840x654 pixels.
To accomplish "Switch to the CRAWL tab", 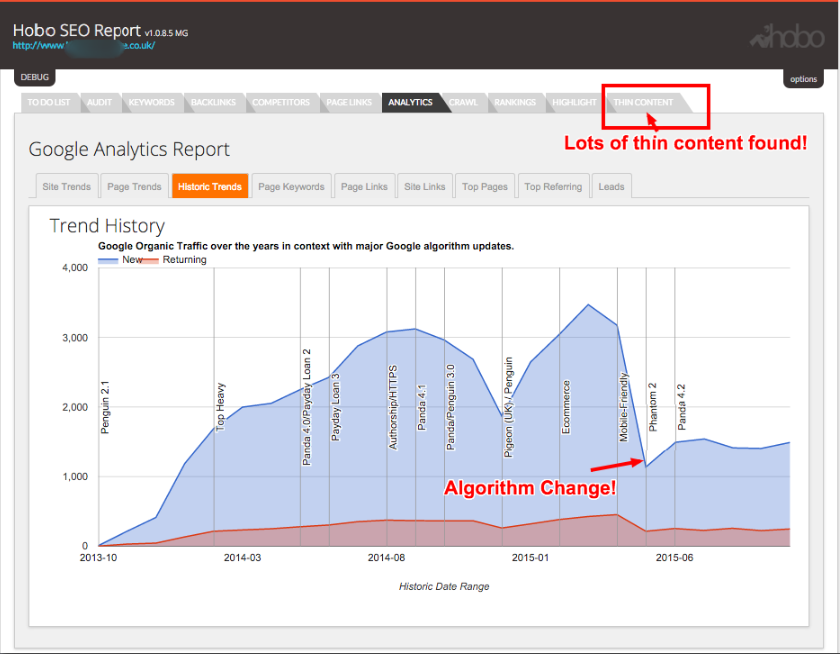I will [463, 102].
